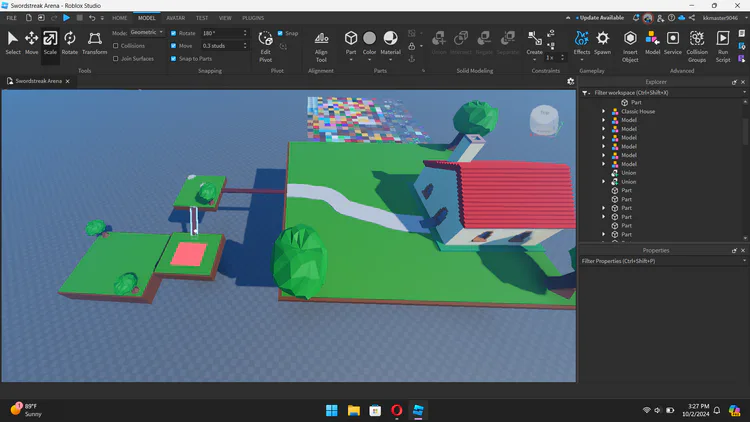This screenshot has width=750, height=422.
Task: Click the Run Script button
Action: [x=723, y=46]
